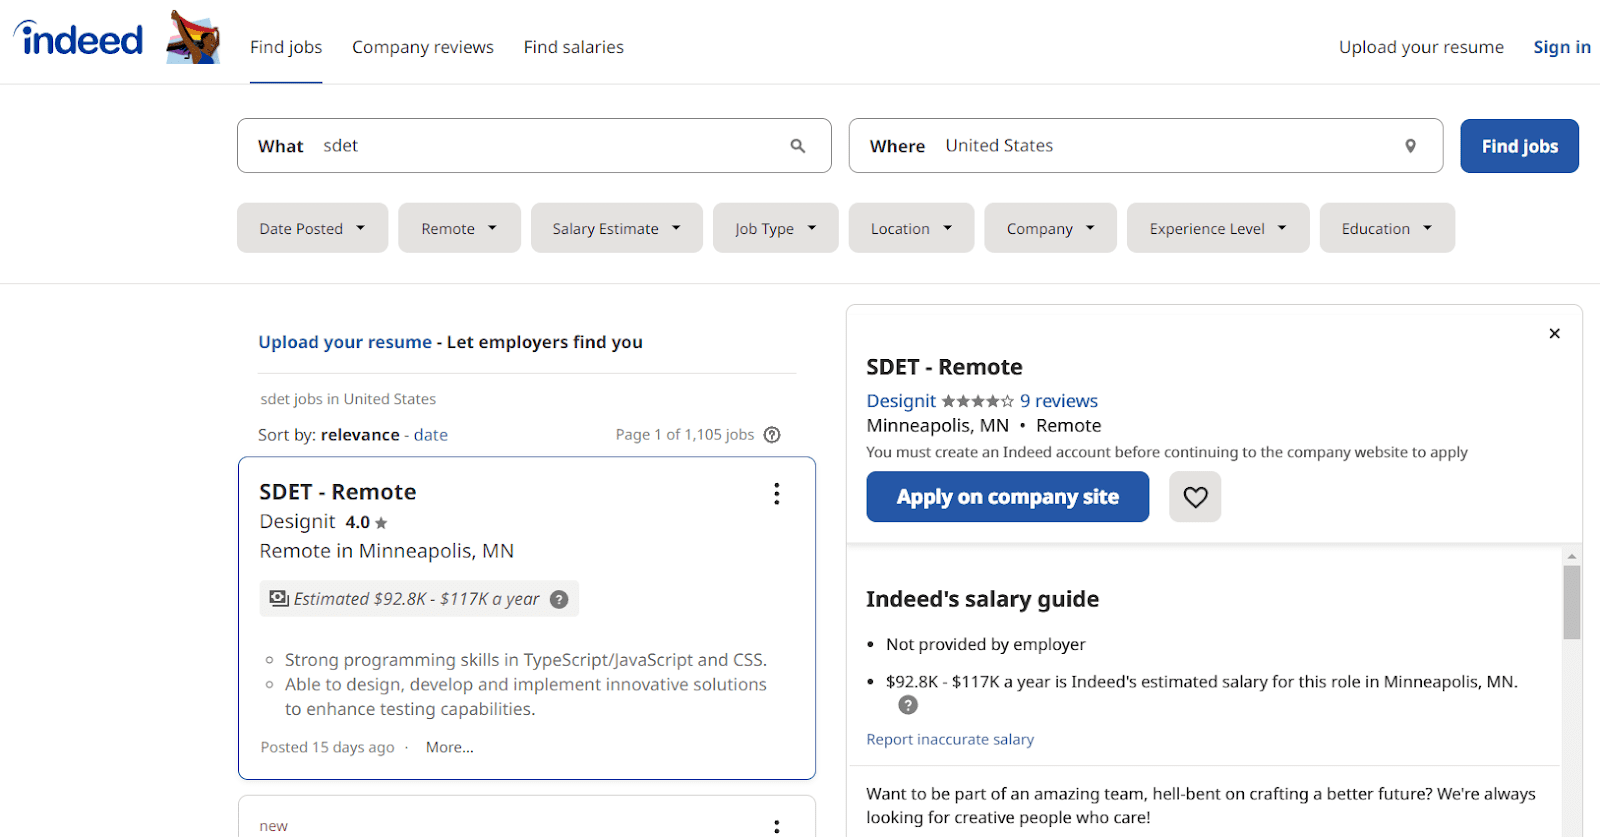Click 'Strong programming skills in TypeScript' bullet
Screen dimensions: 1600x837
pos(526,660)
